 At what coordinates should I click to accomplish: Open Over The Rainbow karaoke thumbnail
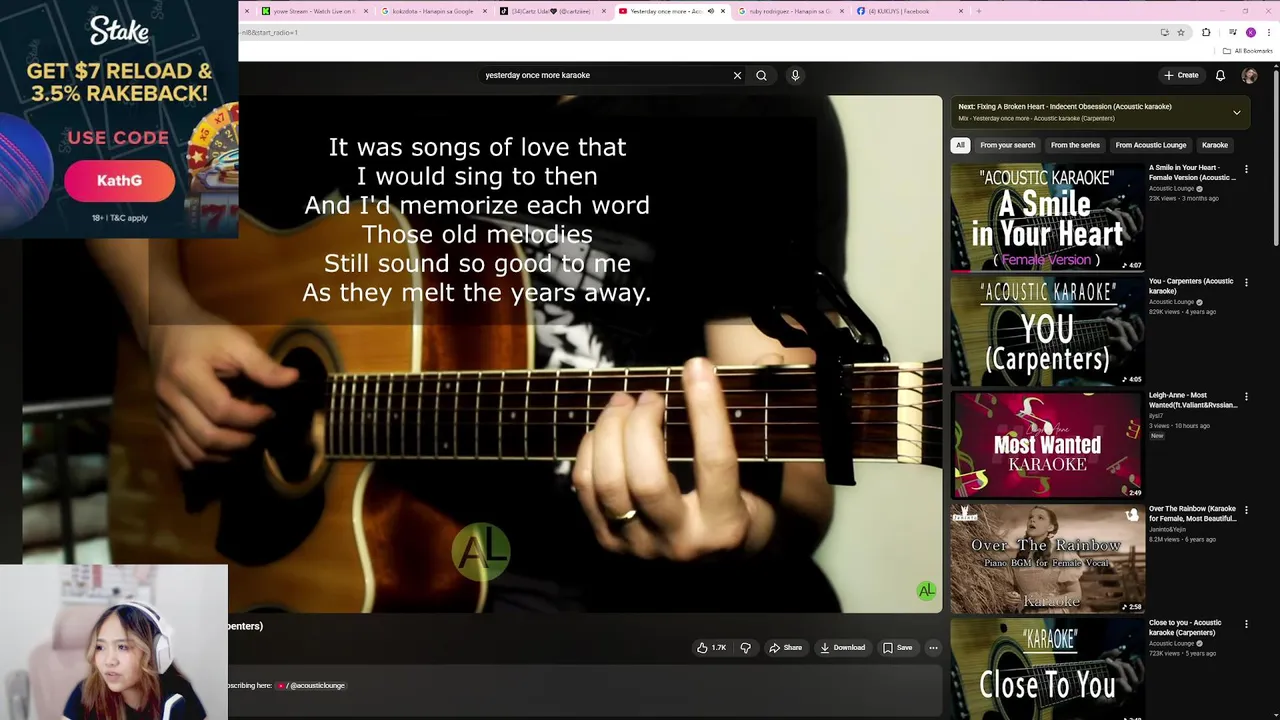tap(1047, 558)
